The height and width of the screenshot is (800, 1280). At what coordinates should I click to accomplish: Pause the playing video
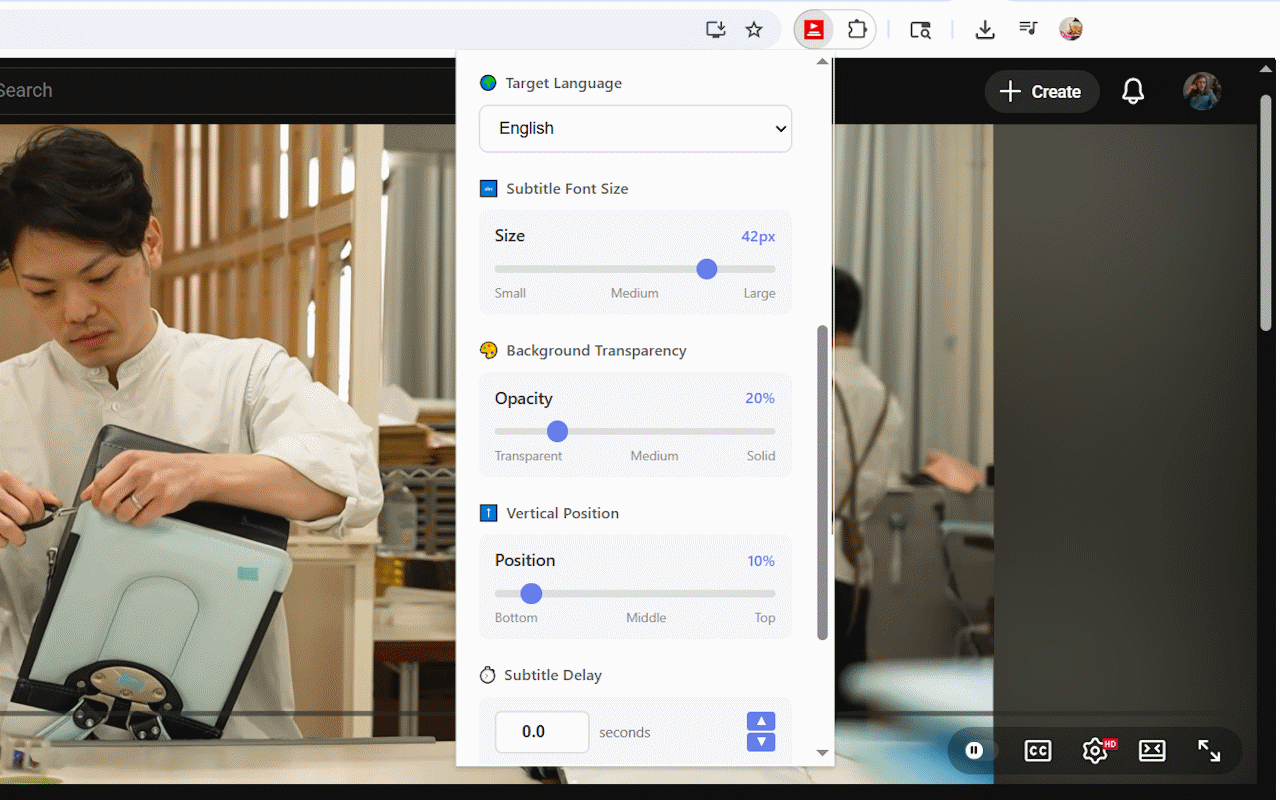click(x=974, y=750)
